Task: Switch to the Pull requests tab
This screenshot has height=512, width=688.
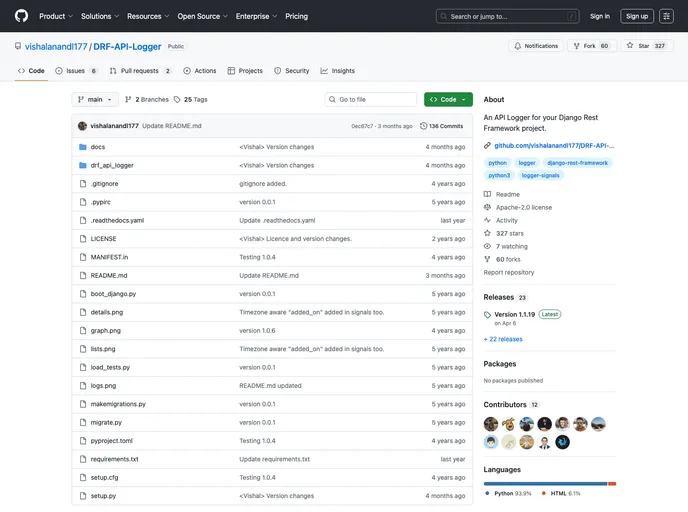Action: click(x=140, y=71)
